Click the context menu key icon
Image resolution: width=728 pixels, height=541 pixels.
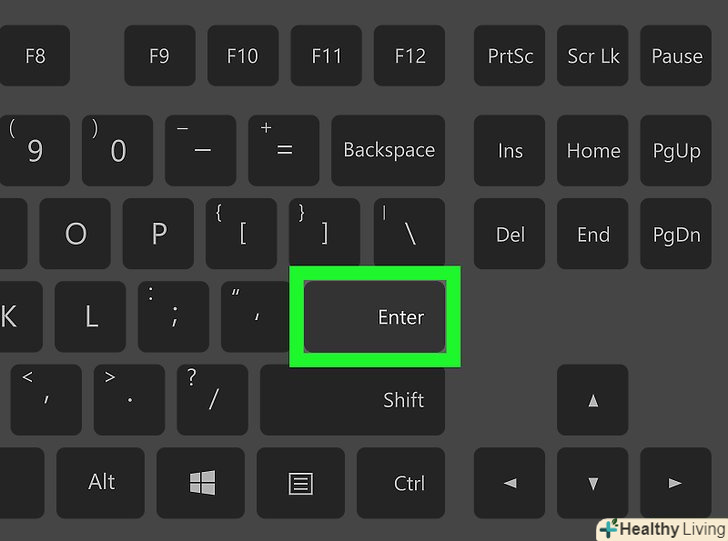click(300, 482)
